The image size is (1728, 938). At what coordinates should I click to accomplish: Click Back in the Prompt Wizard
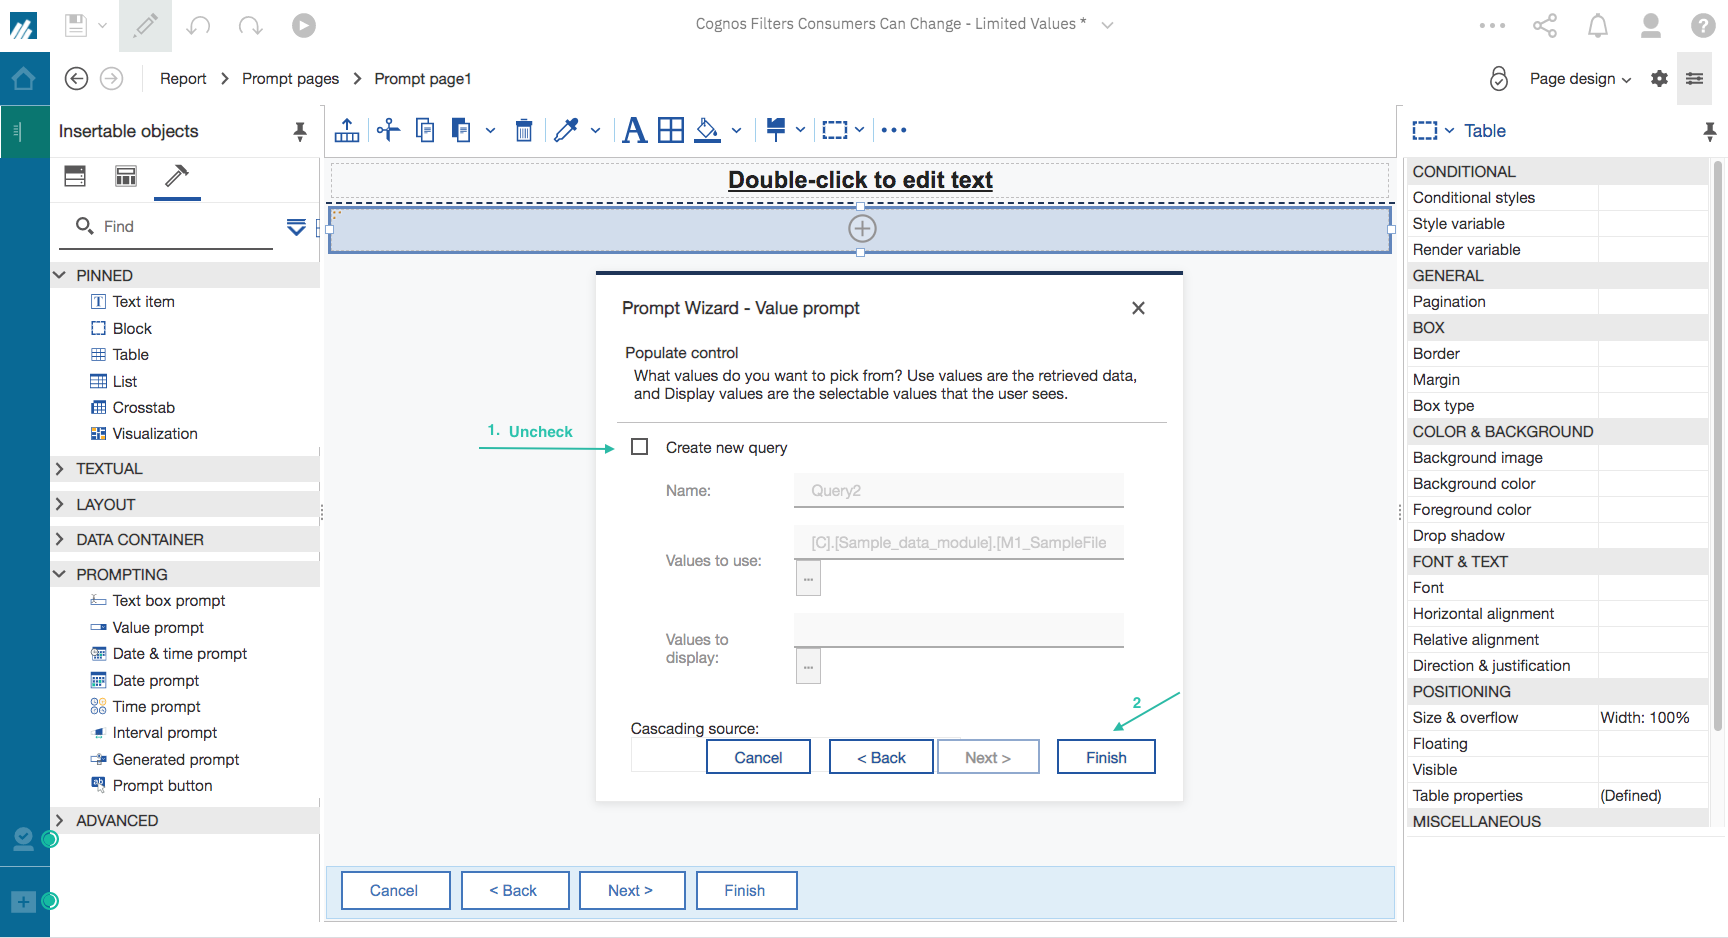881,757
